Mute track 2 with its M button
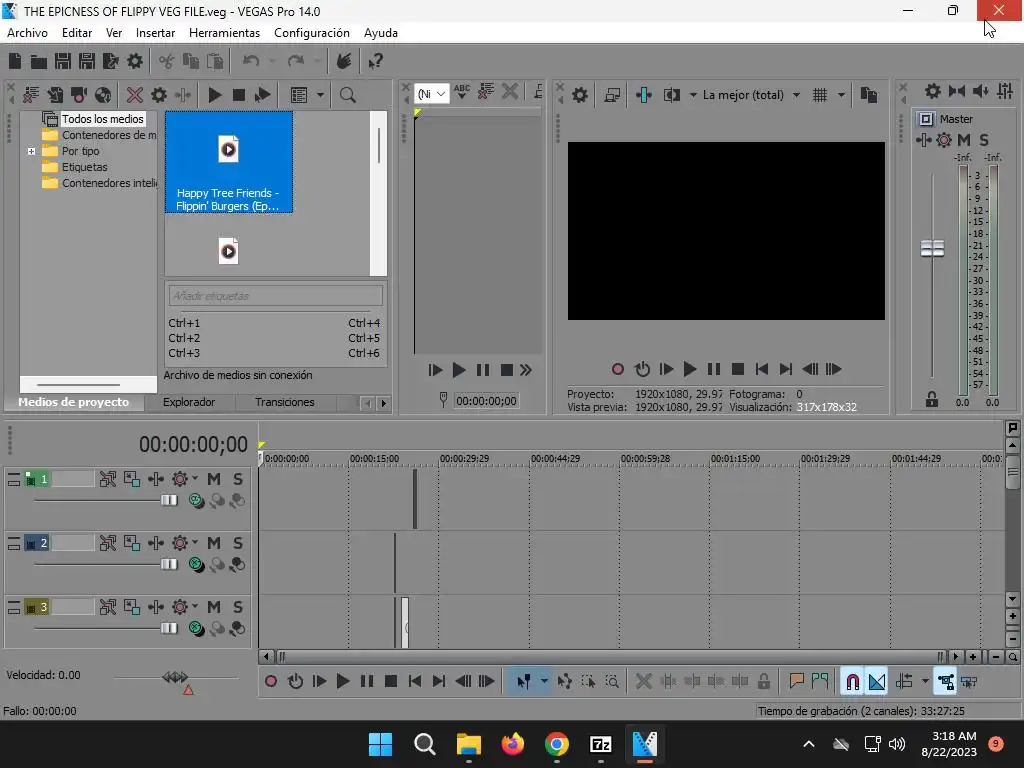Image resolution: width=1024 pixels, height=768 pixels. click(214, 543)
